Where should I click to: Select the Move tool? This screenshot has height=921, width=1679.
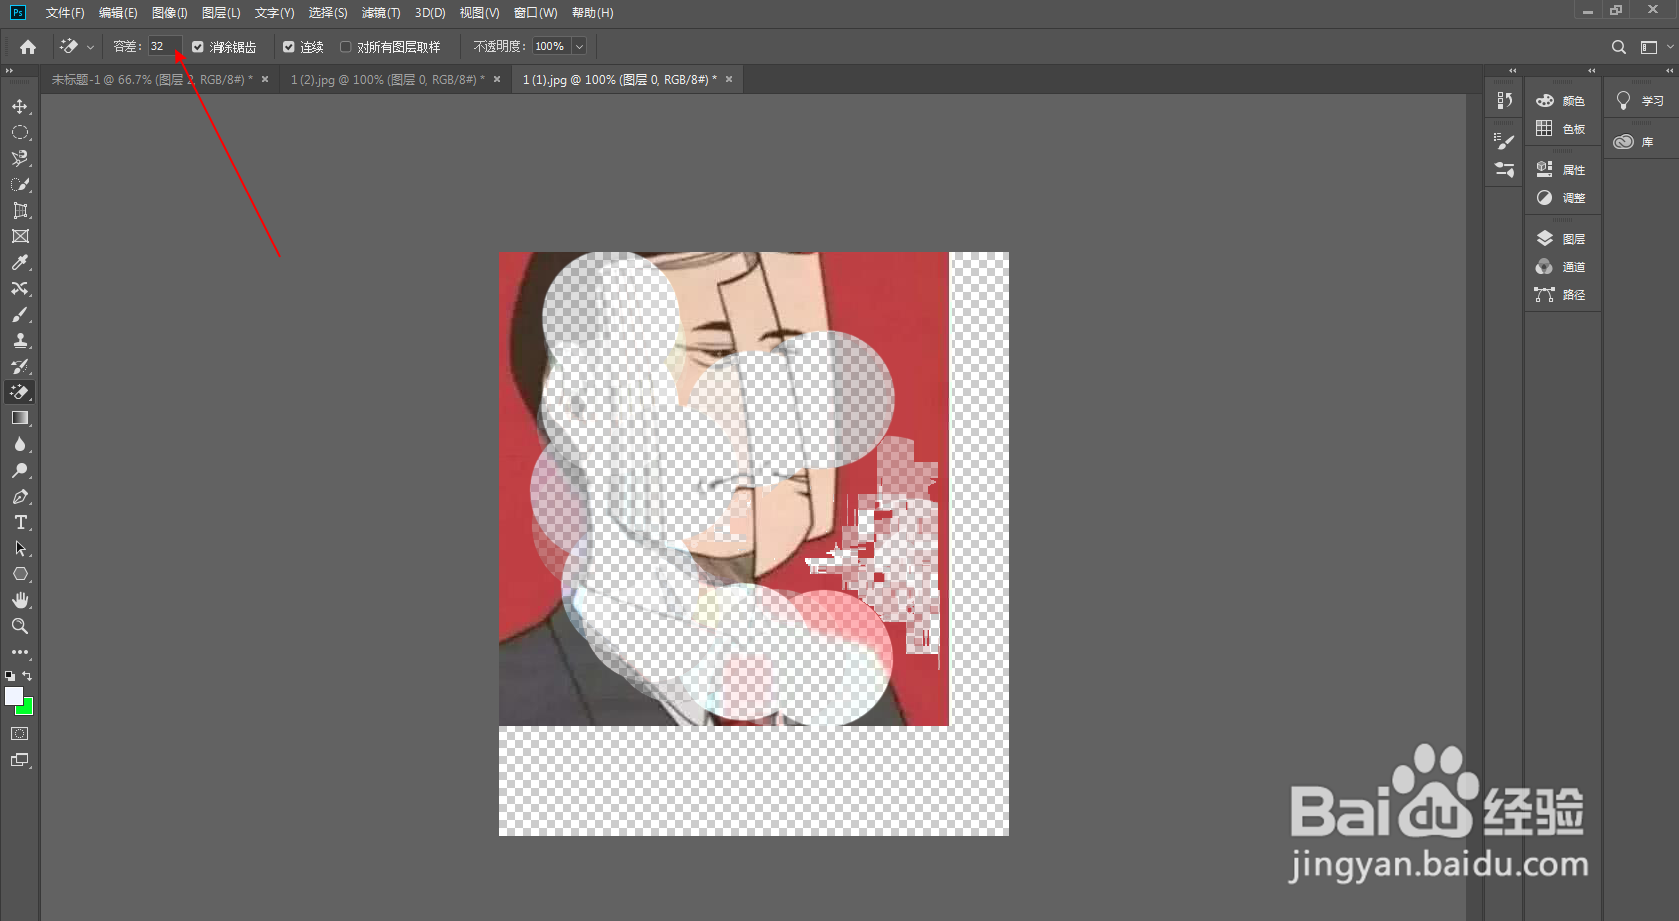pos(20,106)
